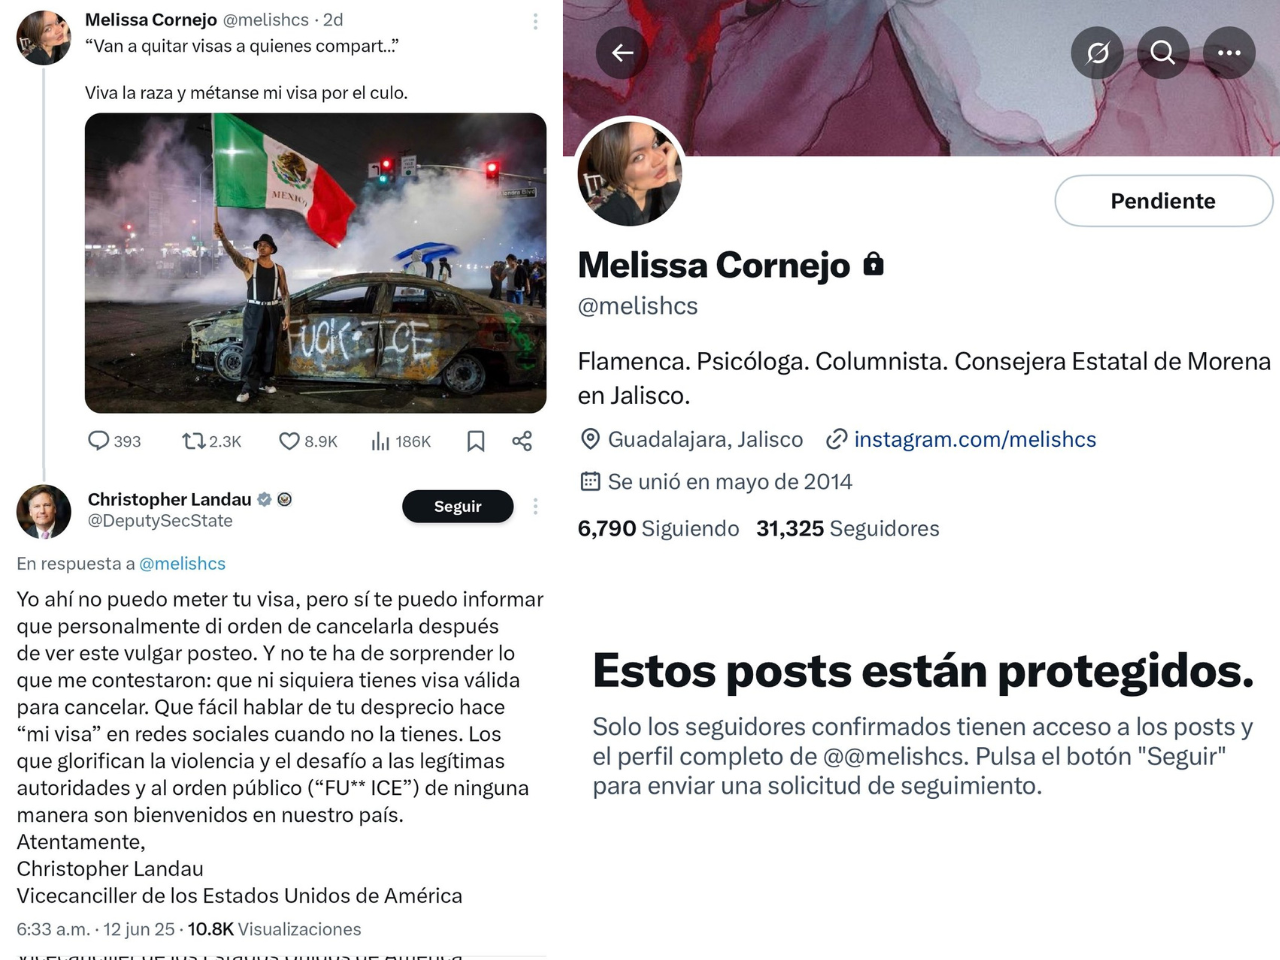Bookmark the Melissa Cornejo post
The image size is (1280, 960).
[x=476, y=441]
